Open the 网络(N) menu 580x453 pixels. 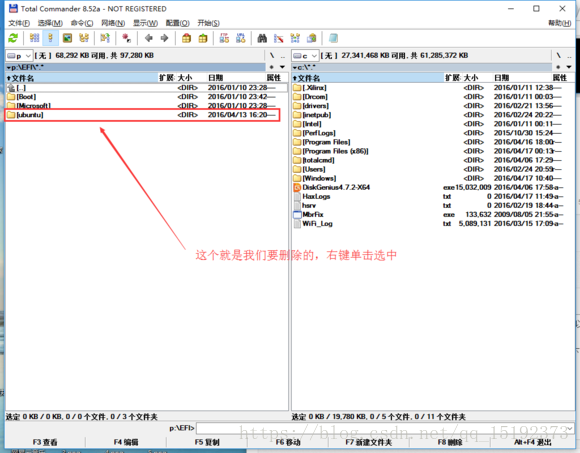coord(113,23)
